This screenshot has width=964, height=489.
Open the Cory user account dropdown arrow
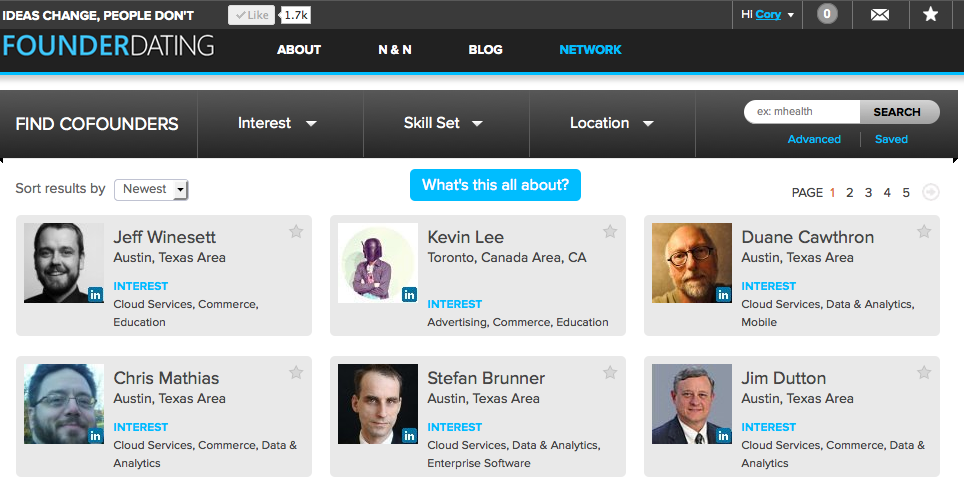[x=791, y=15]
